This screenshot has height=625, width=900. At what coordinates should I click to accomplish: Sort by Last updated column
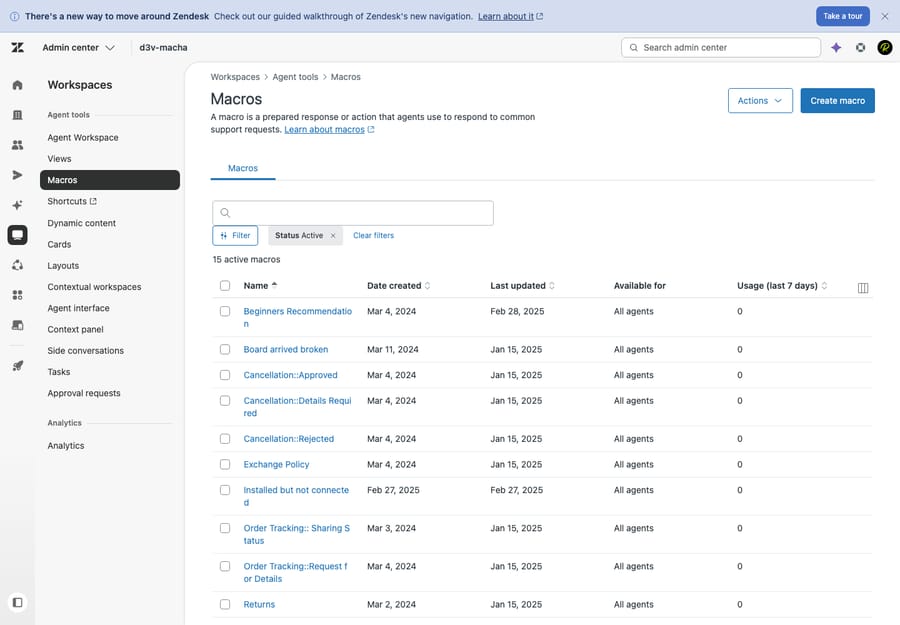(x=522, y=286)
